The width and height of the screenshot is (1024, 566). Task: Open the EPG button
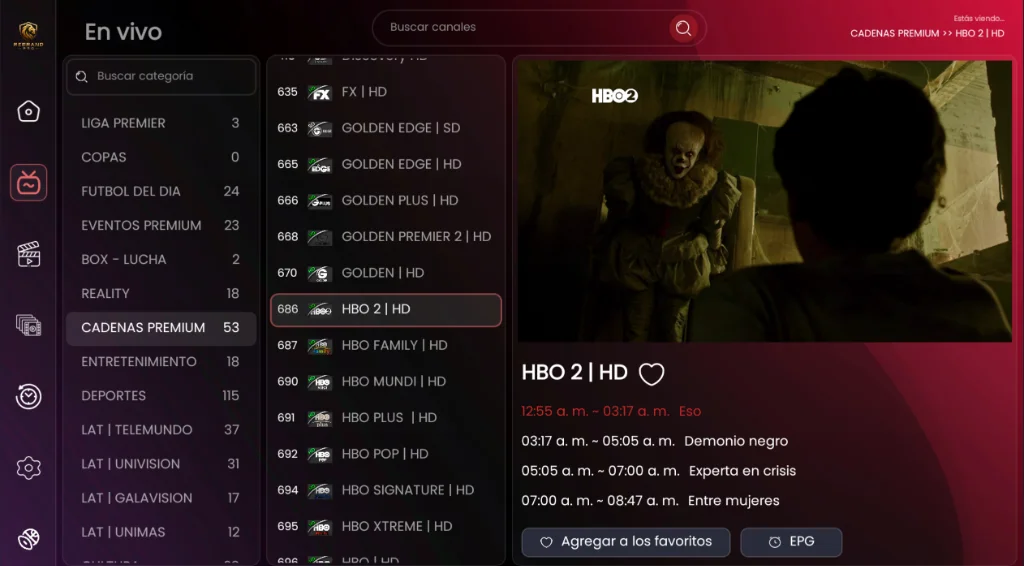pos(791,542)
